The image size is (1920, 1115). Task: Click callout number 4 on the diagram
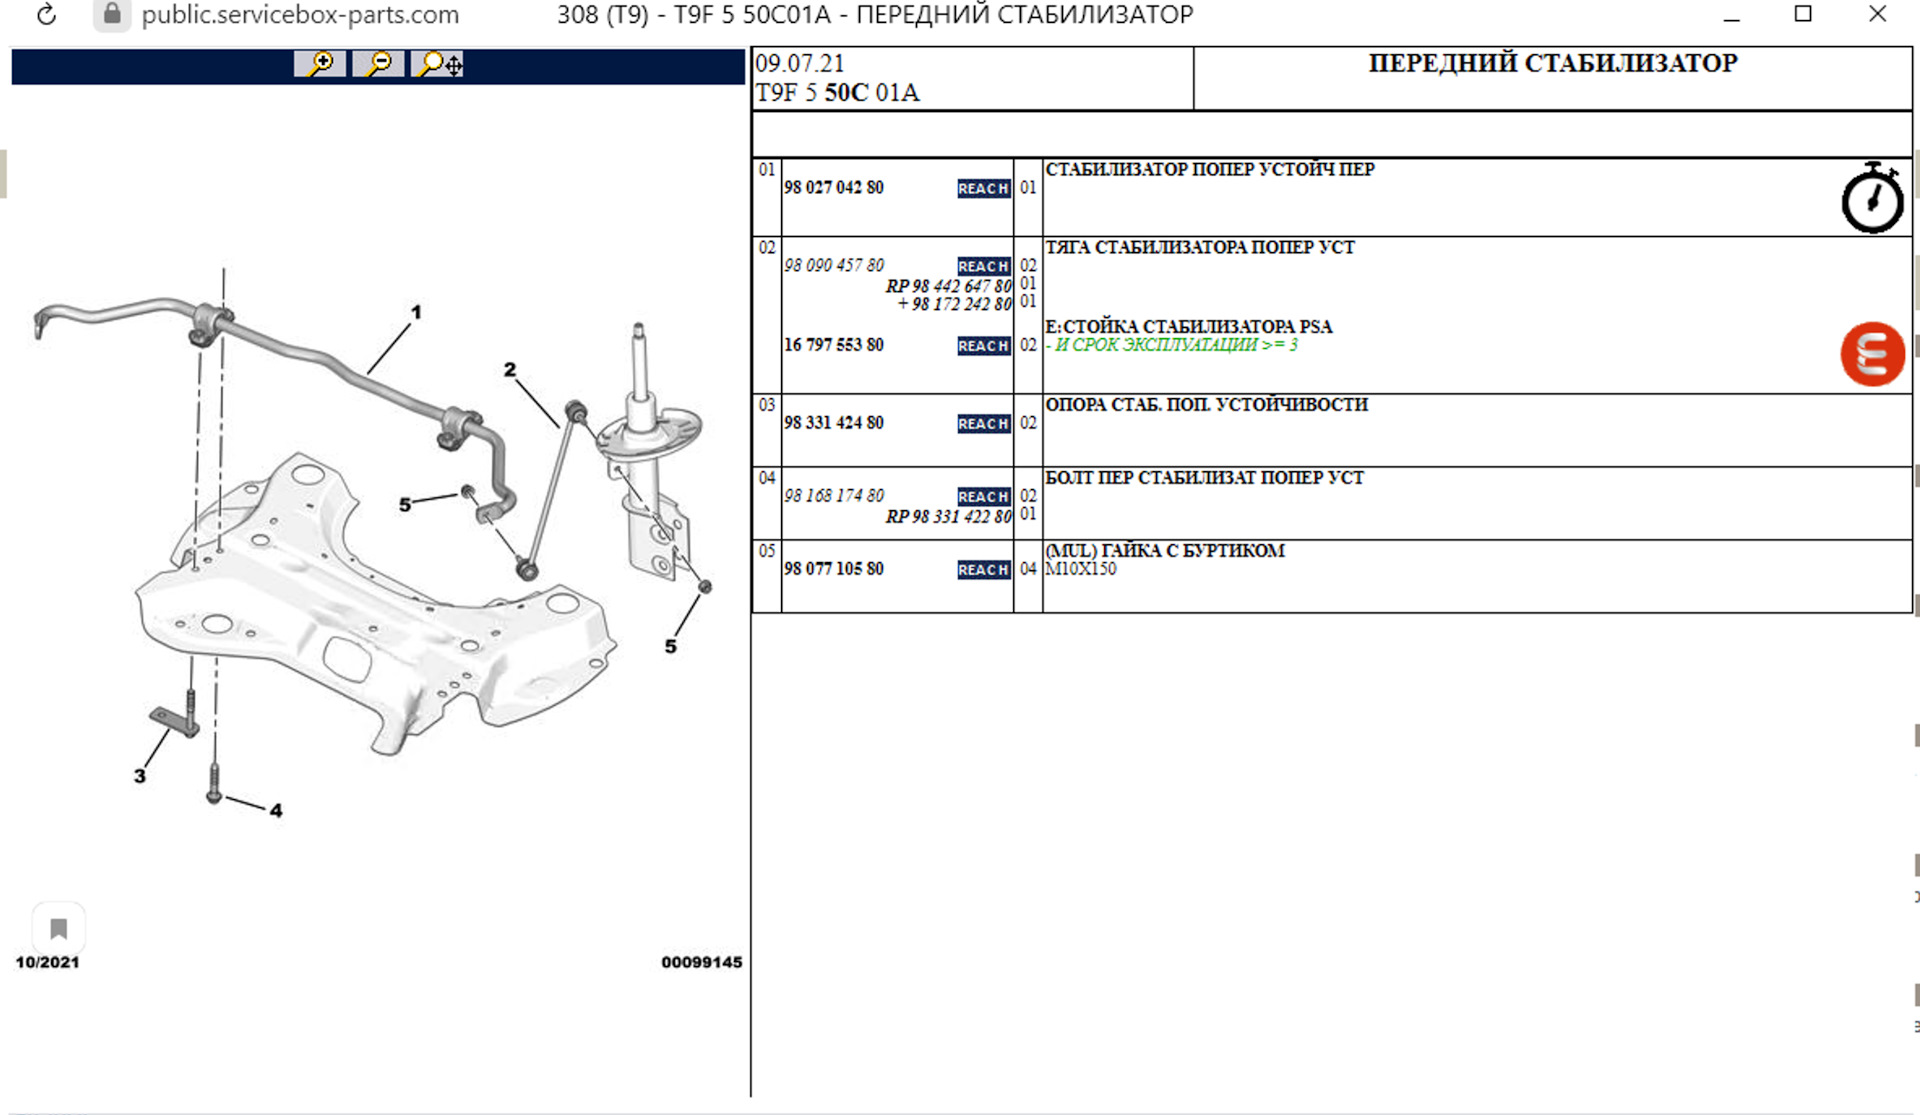click(x=276, y=811)
